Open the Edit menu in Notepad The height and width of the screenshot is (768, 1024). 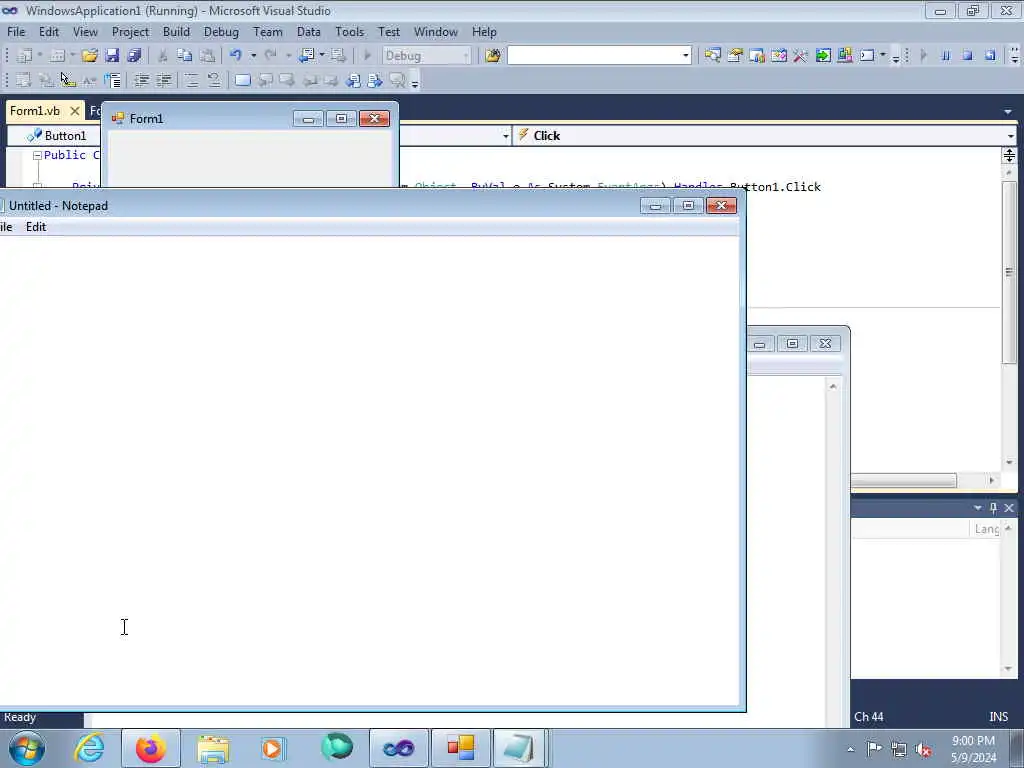coord(35,227)
